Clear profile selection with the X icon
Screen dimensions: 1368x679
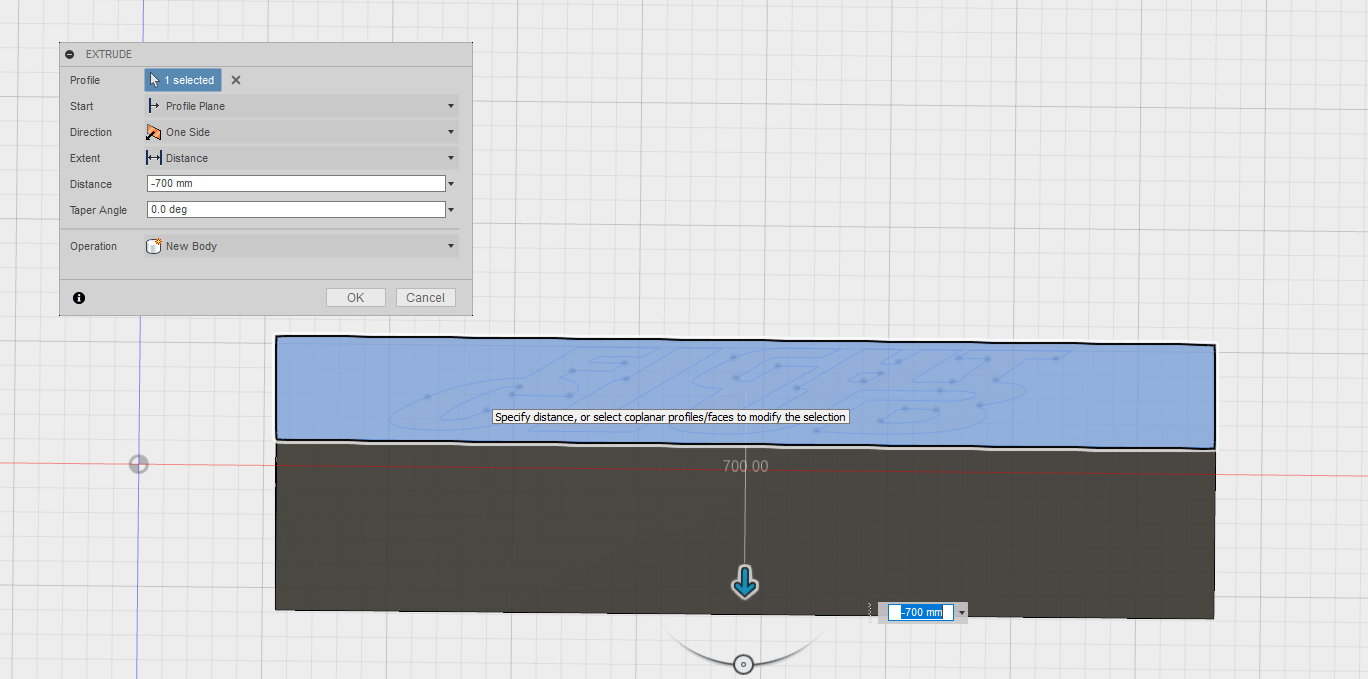click(236, 80)
